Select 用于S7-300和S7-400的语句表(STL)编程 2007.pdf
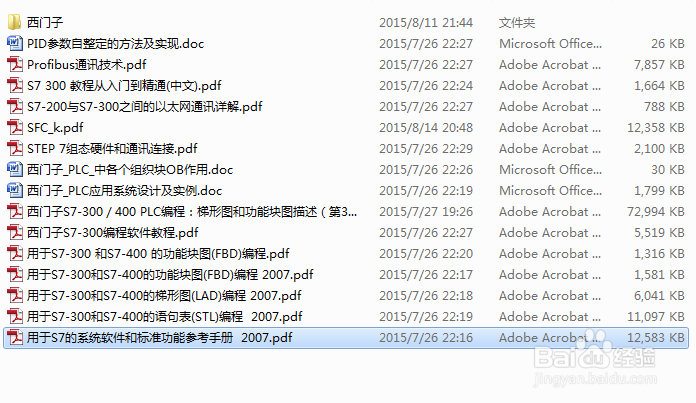 [x=165, y=316]
